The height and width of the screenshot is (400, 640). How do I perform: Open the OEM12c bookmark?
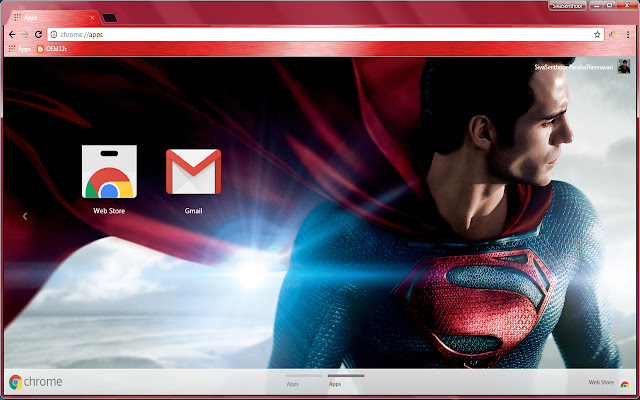(52, 49)
